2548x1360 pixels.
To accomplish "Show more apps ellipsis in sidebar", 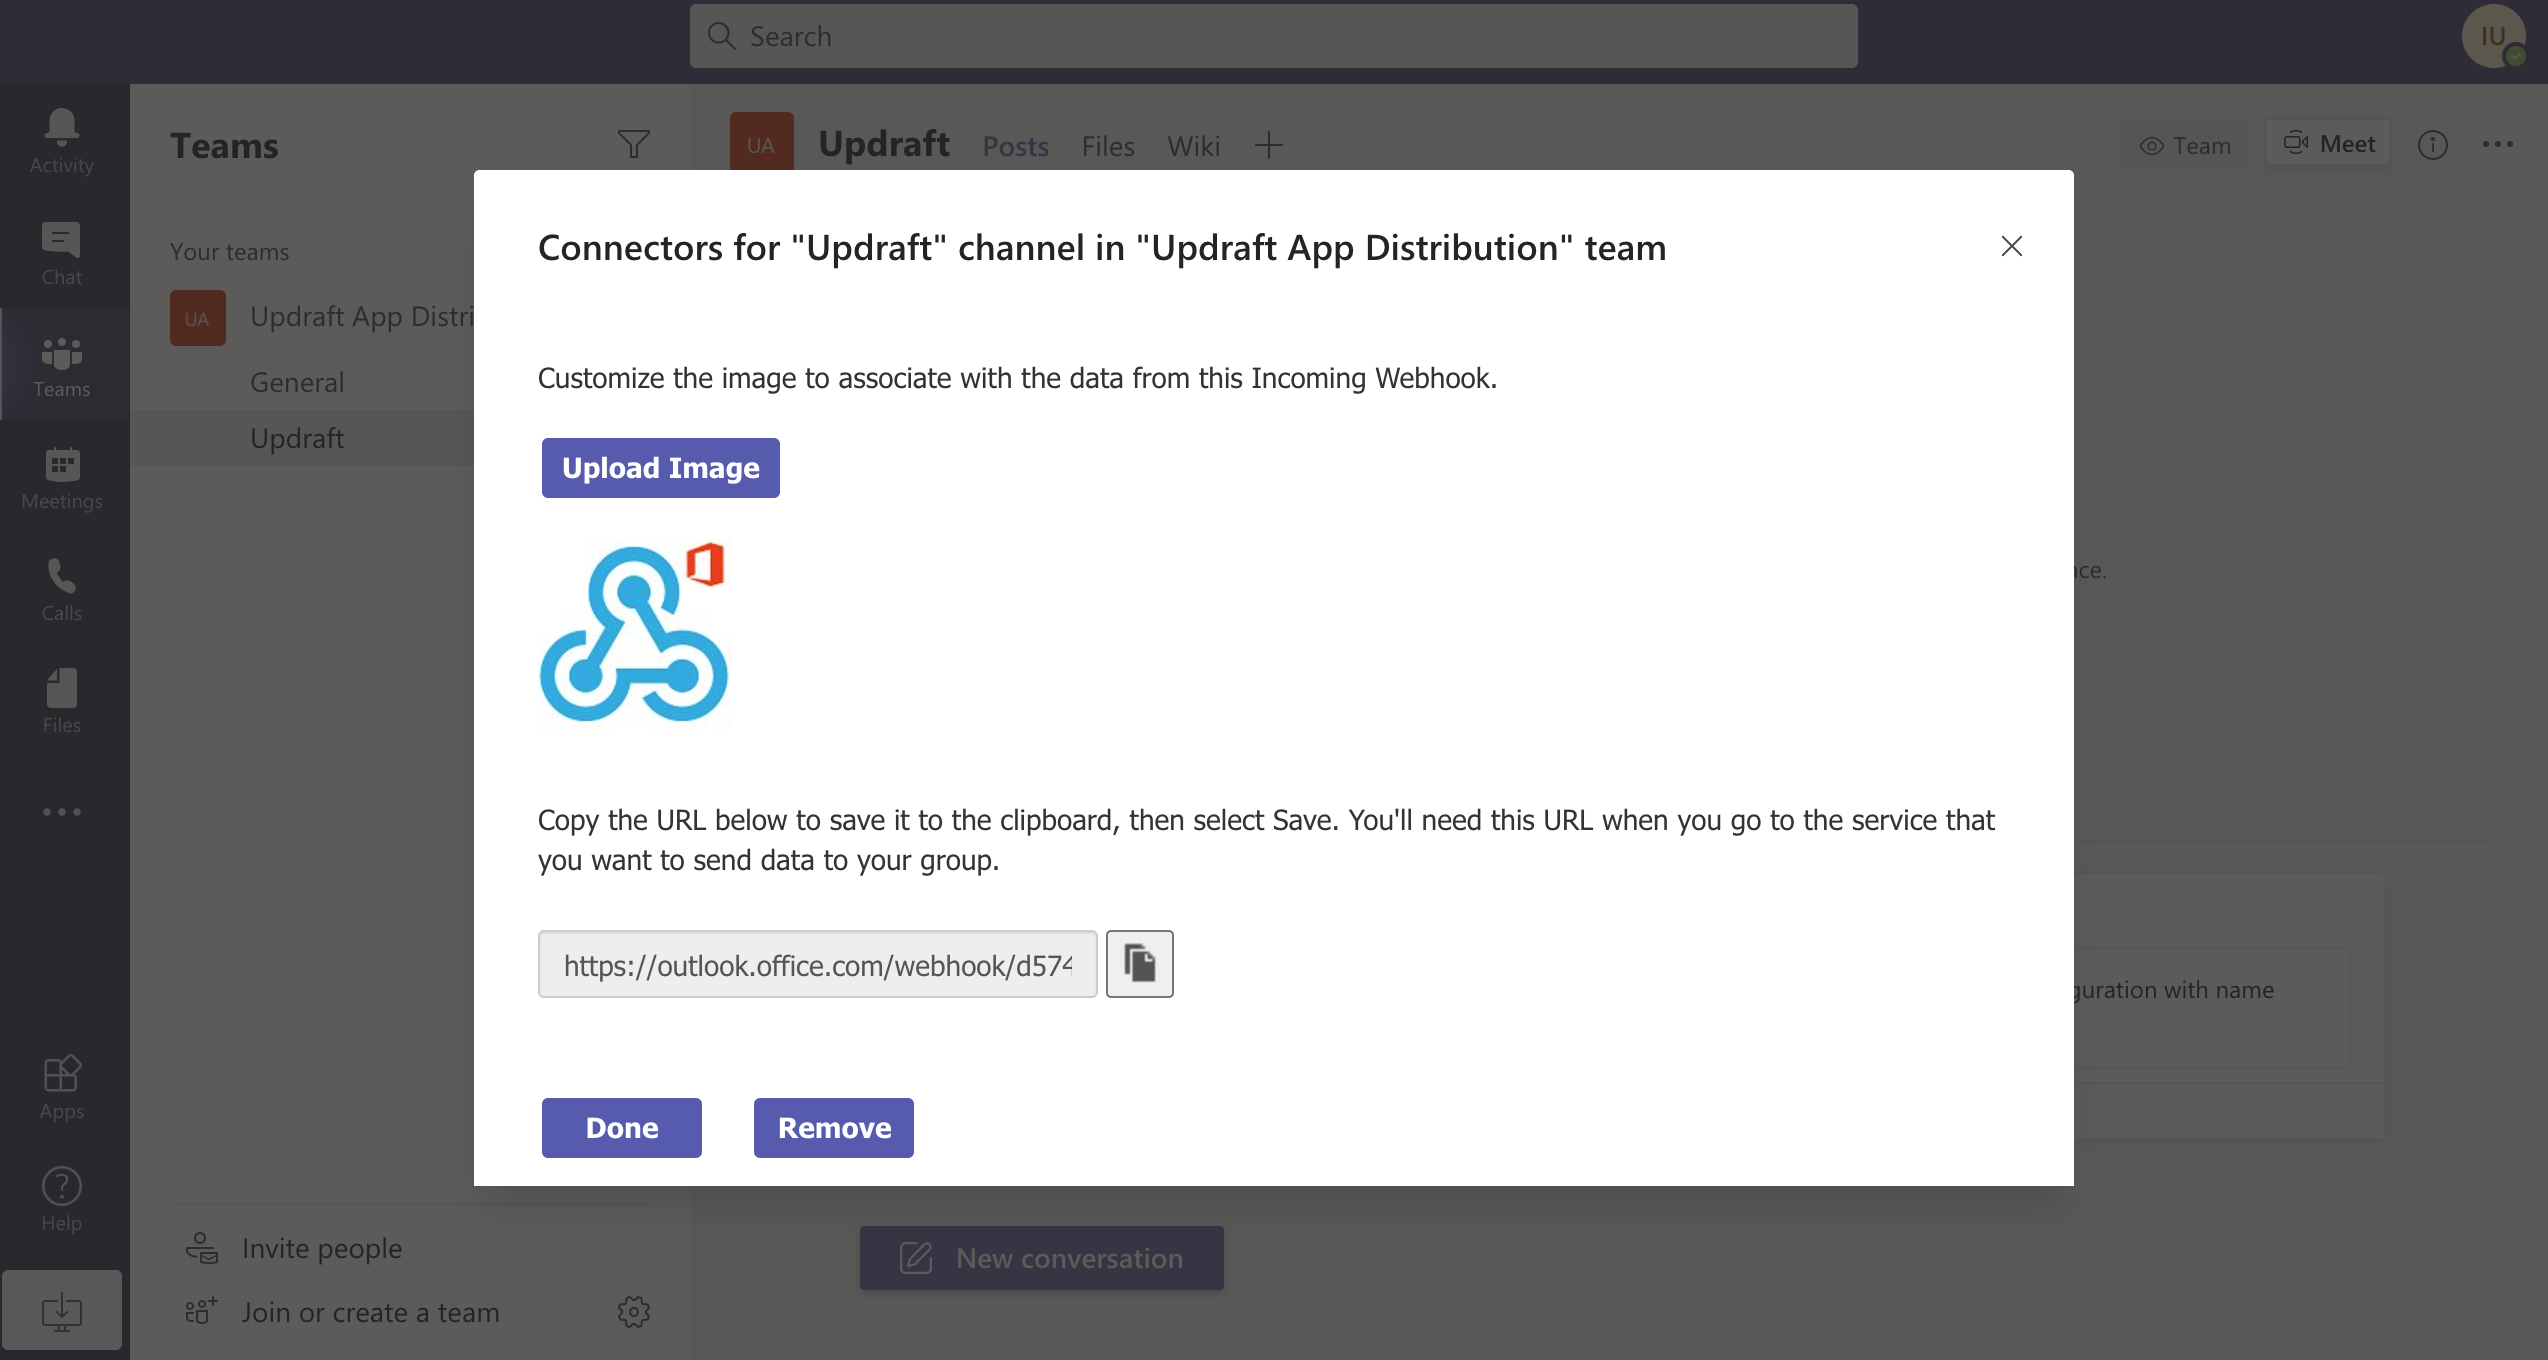I will (x=62, y=812).
